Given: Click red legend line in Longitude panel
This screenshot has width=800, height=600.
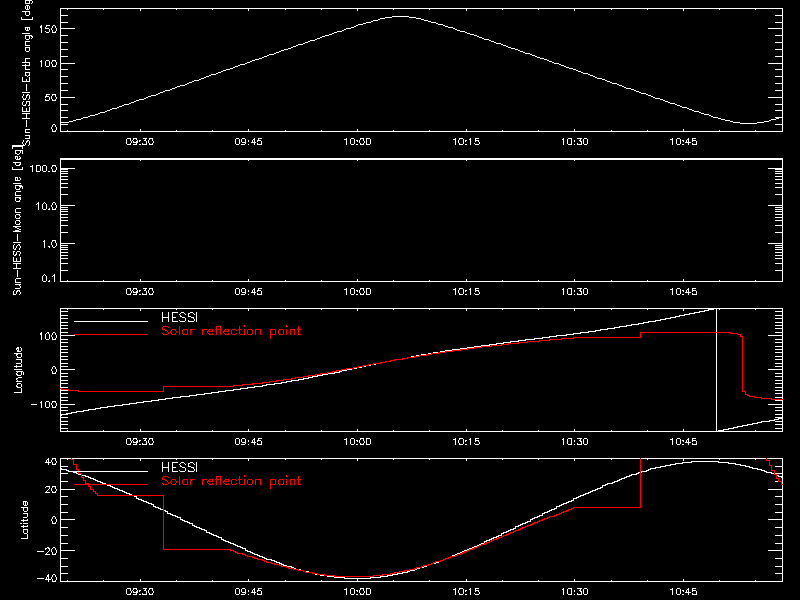Looking at the screenshot, I should [x=111, y=335].
